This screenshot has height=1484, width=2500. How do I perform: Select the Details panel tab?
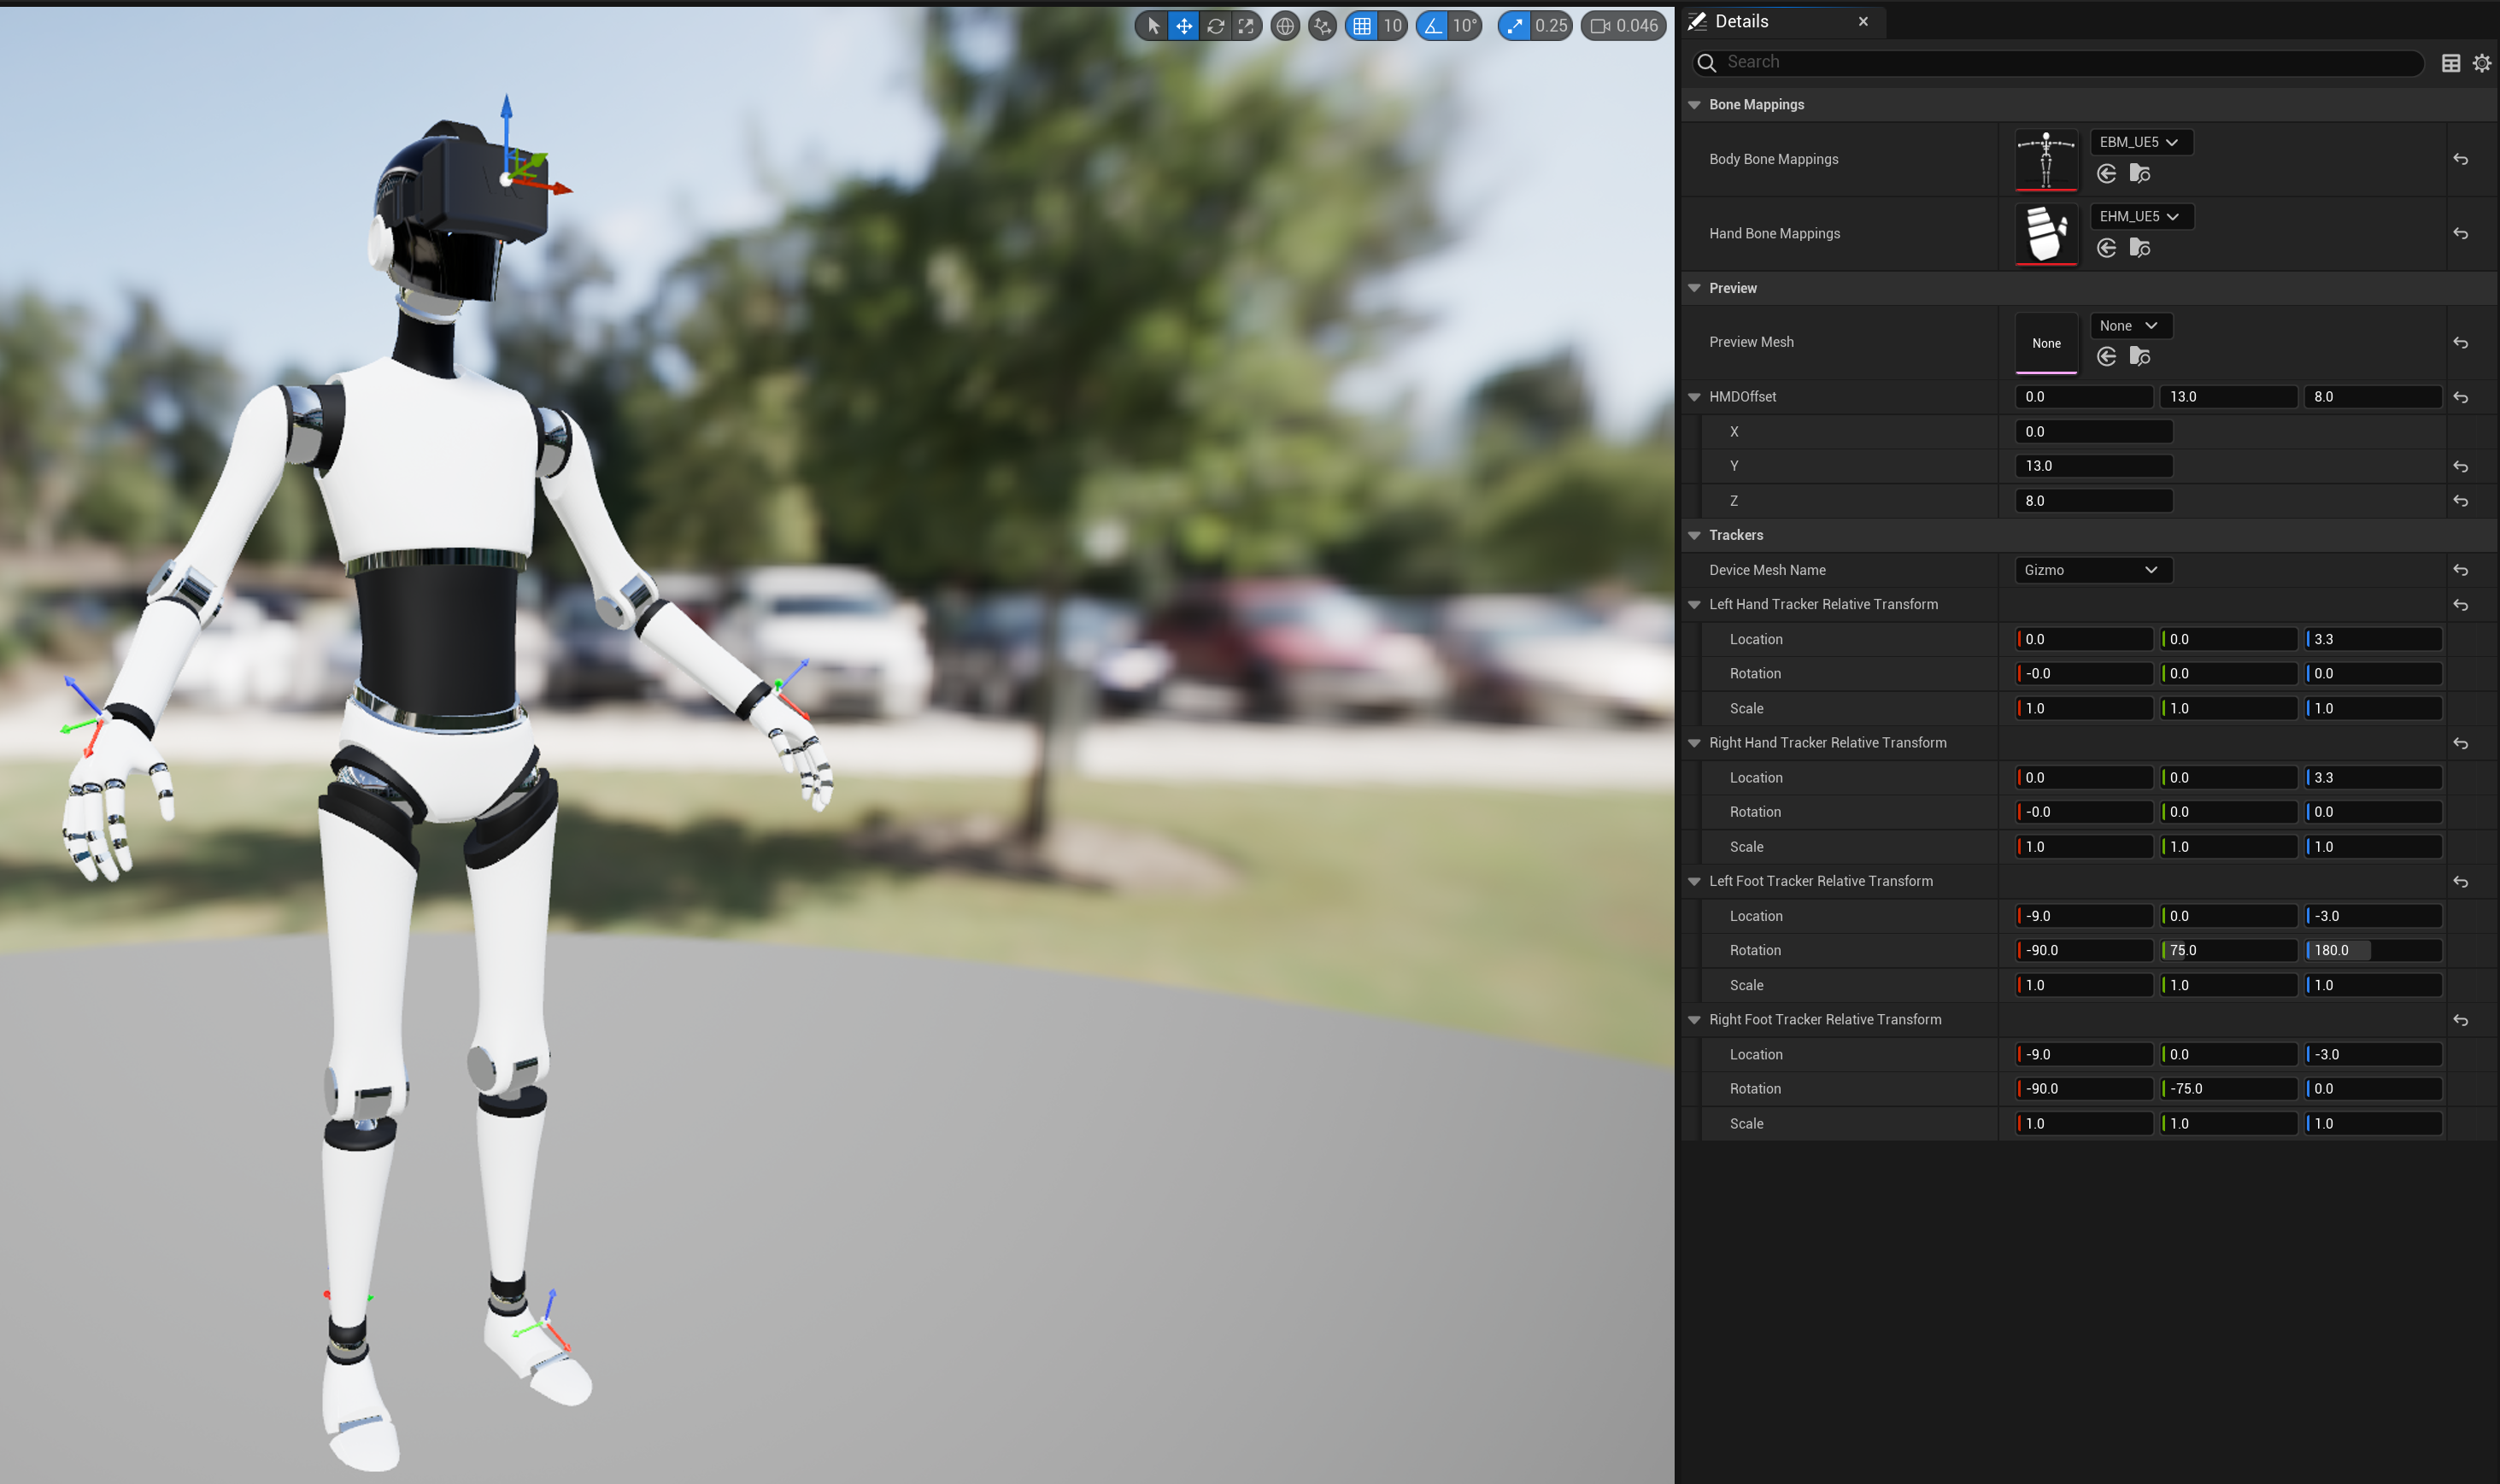pyautogui.click(x=1741, y=21)
